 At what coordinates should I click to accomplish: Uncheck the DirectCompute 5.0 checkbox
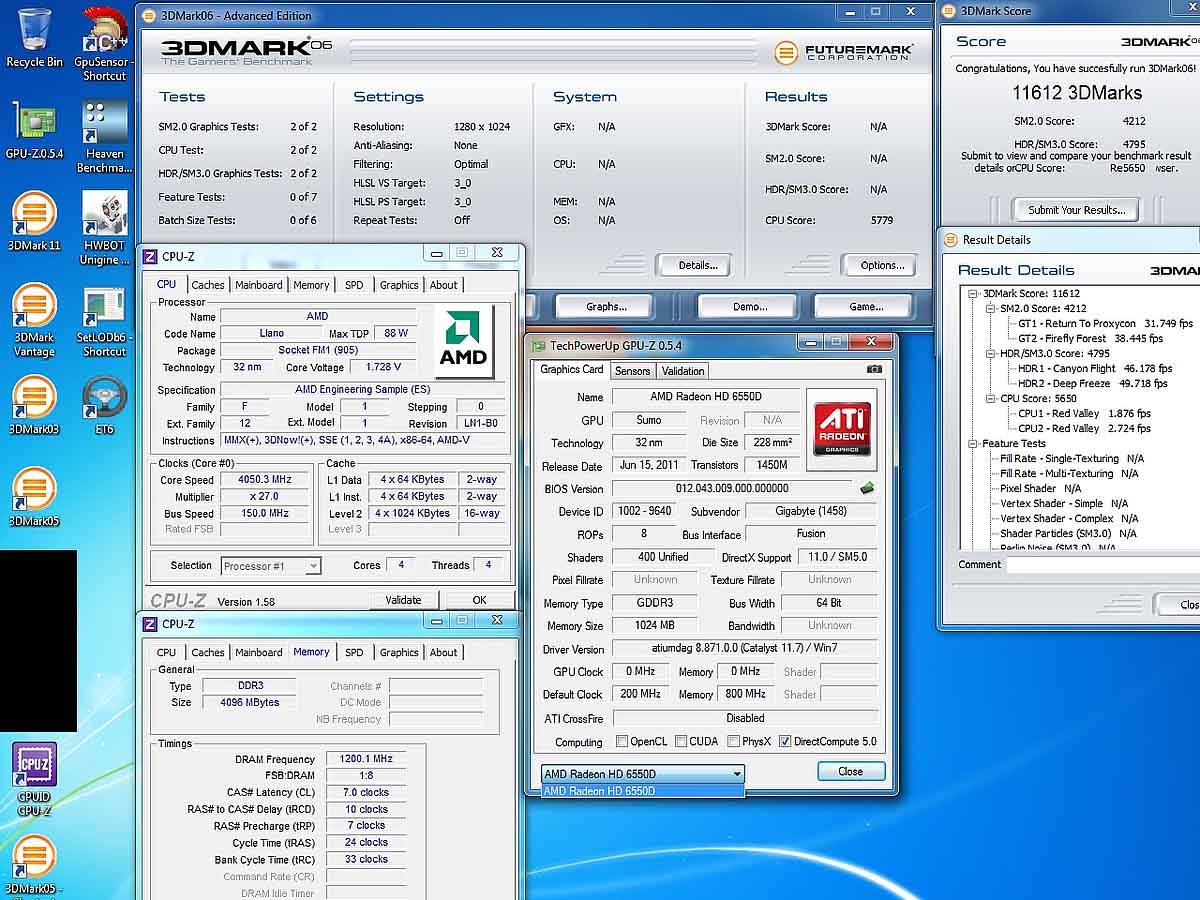pos(785,741)
